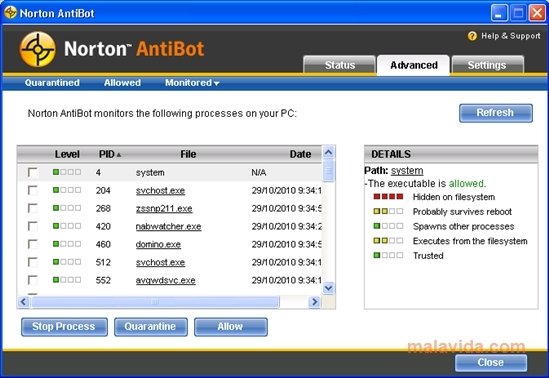Click the Spawns other processes level icon
Screen dimensions: 549x378
[388, 226]
